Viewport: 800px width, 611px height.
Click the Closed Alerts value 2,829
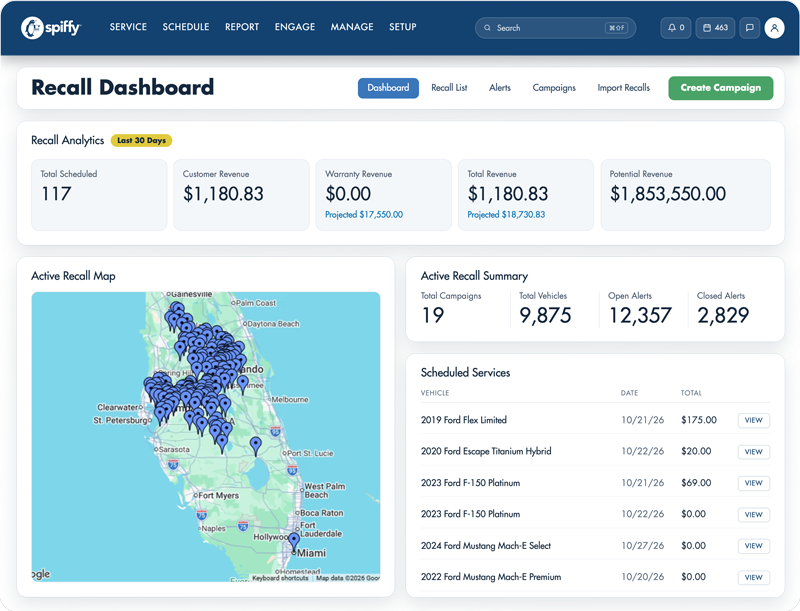click(723, 315)
